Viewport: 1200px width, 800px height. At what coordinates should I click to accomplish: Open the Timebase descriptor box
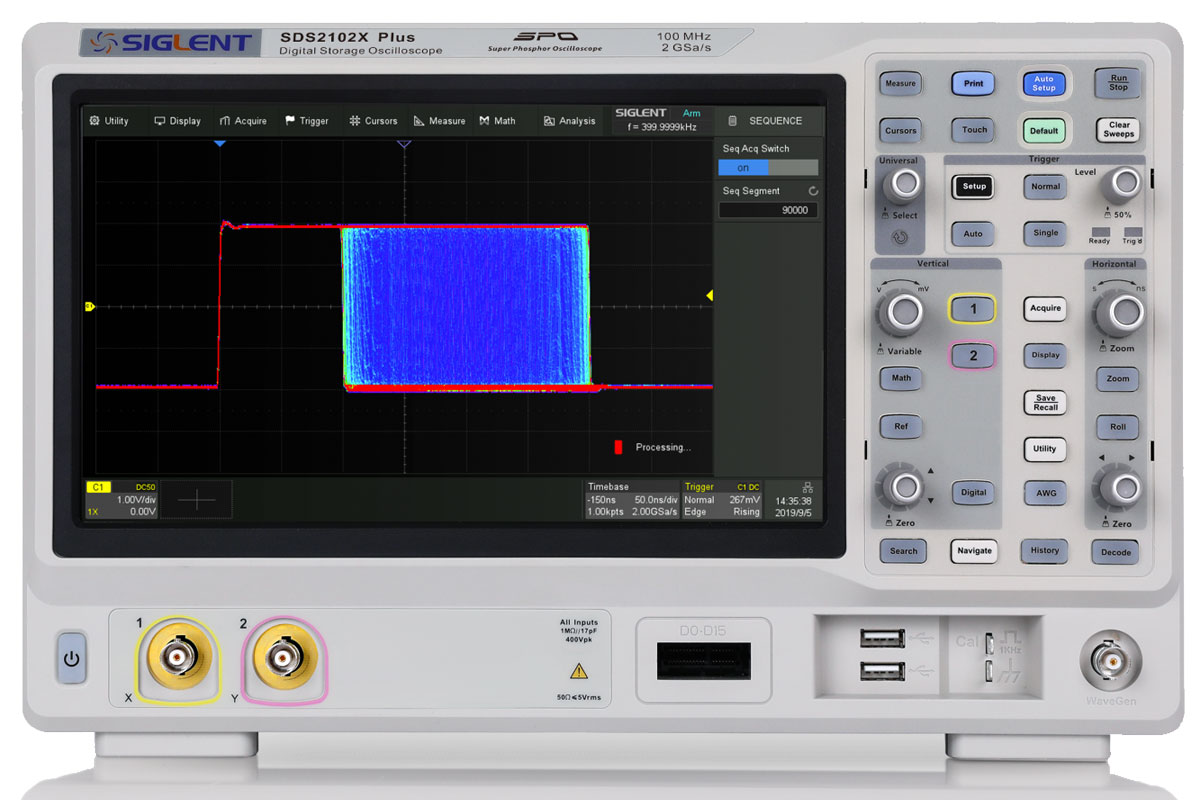(x=632, y=499)
